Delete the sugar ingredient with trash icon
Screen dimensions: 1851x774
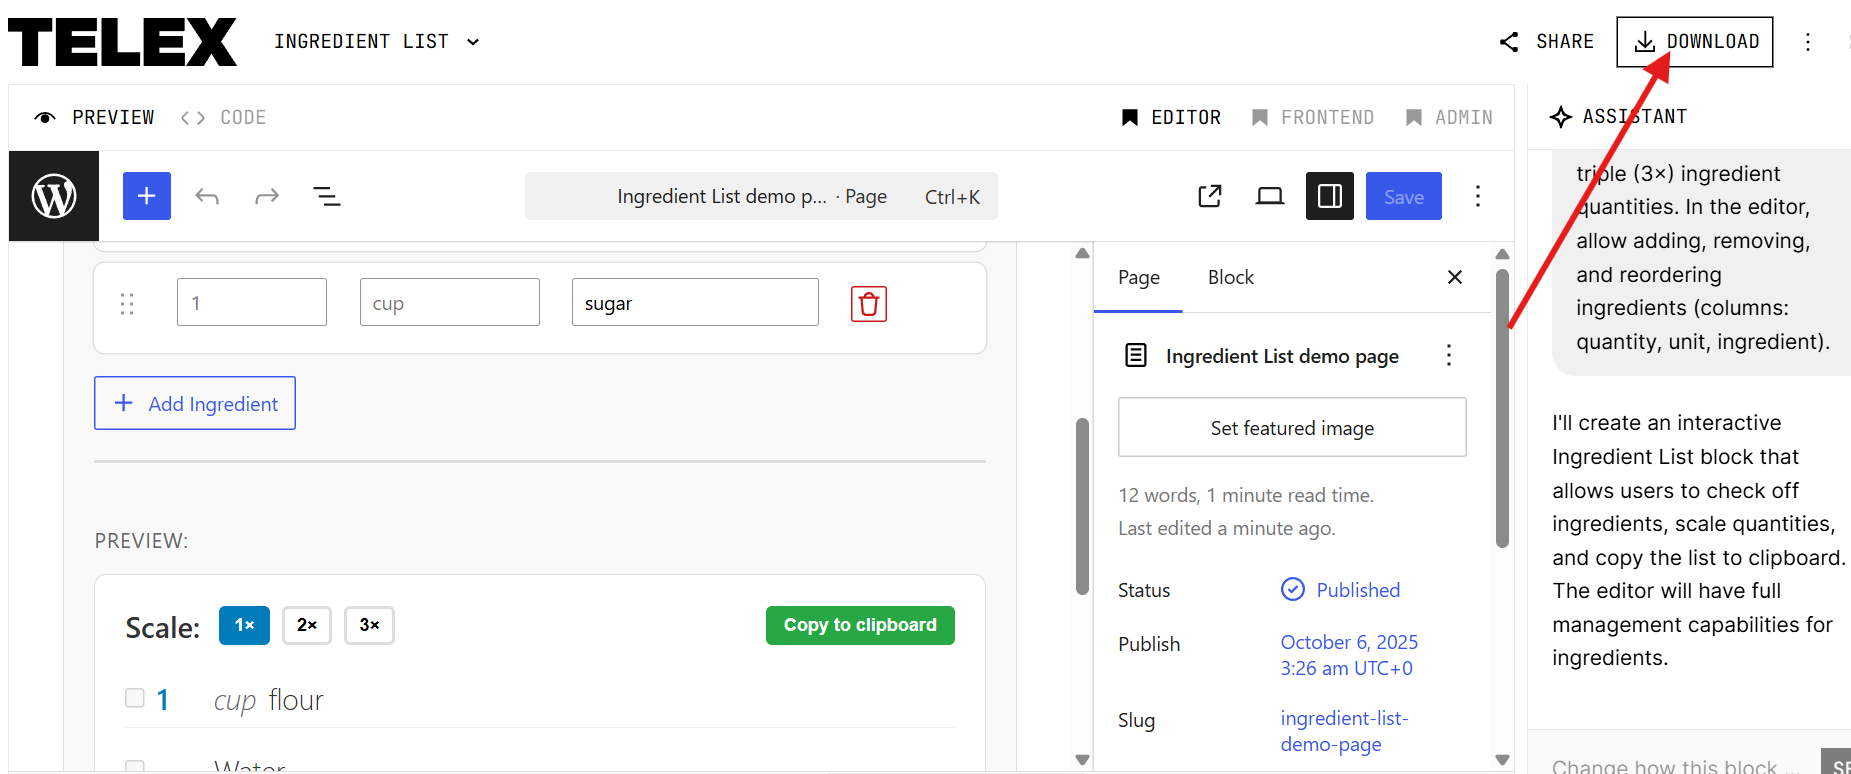[x=868, y=304]
